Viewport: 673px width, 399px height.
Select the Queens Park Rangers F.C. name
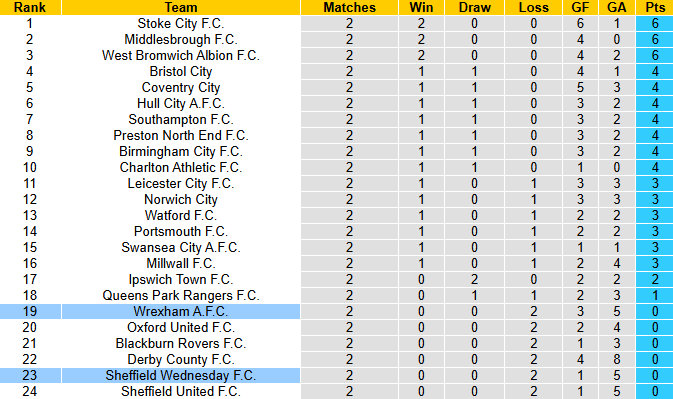click(181, 296)
